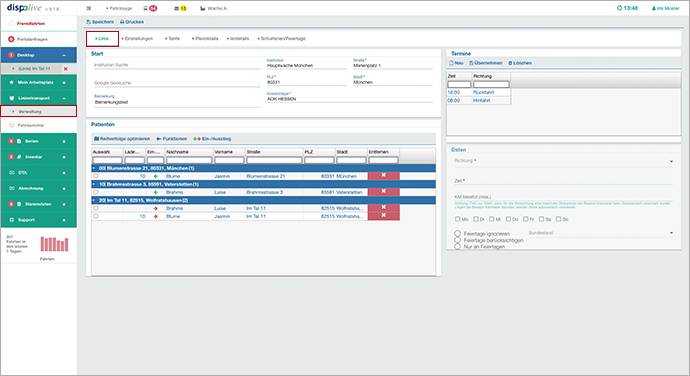Click Neu in the Termine panel
Viewport: 690px width, 376px height.
(x=456, y=63)
